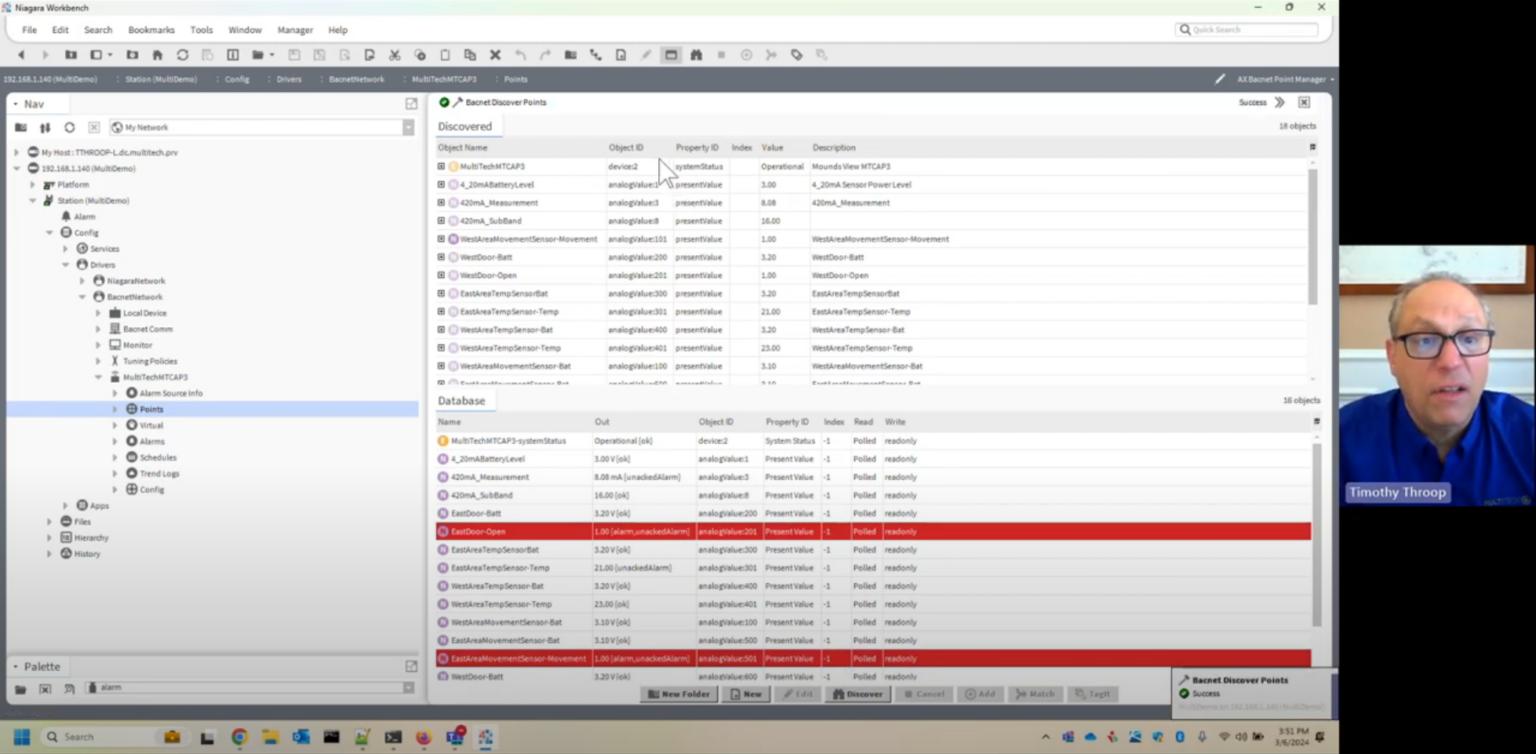Expand the NiagaraNetwork tree node
Viewport: 1536px width, 754px height.
point(82,281)
